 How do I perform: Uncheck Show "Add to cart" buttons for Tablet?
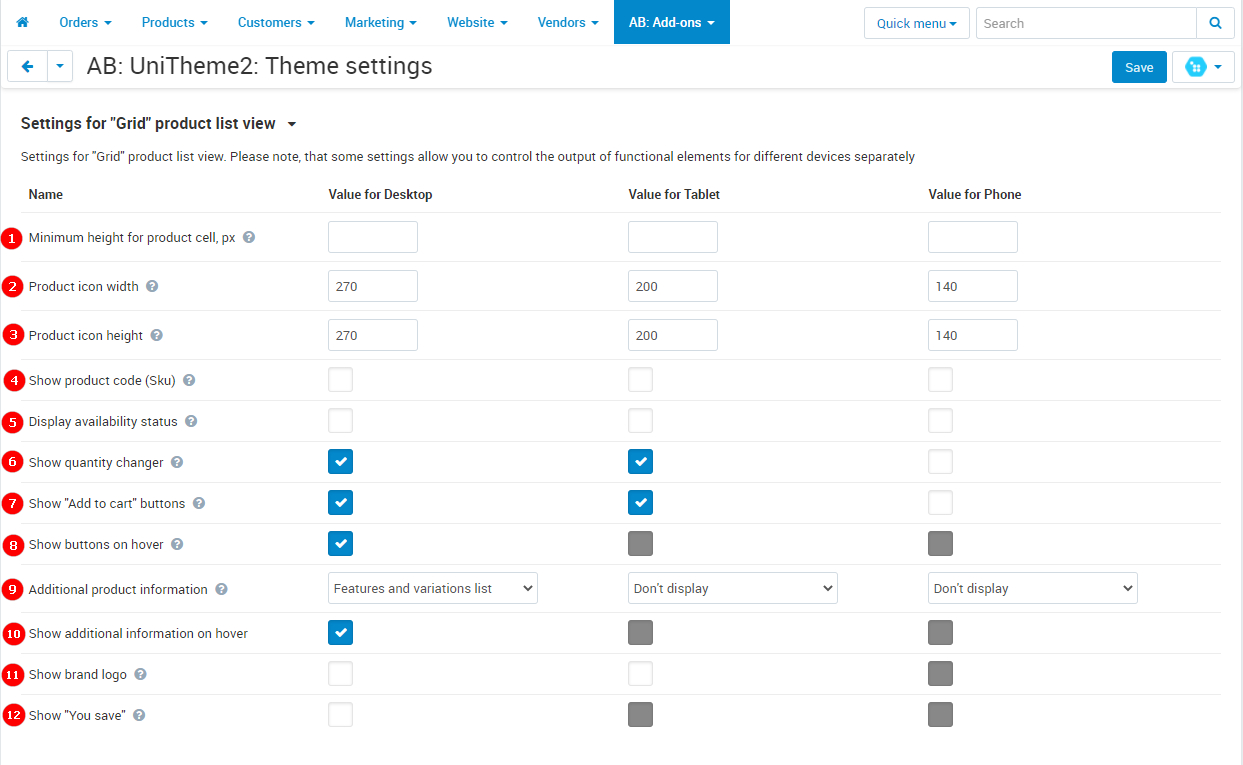click(640, 503)
